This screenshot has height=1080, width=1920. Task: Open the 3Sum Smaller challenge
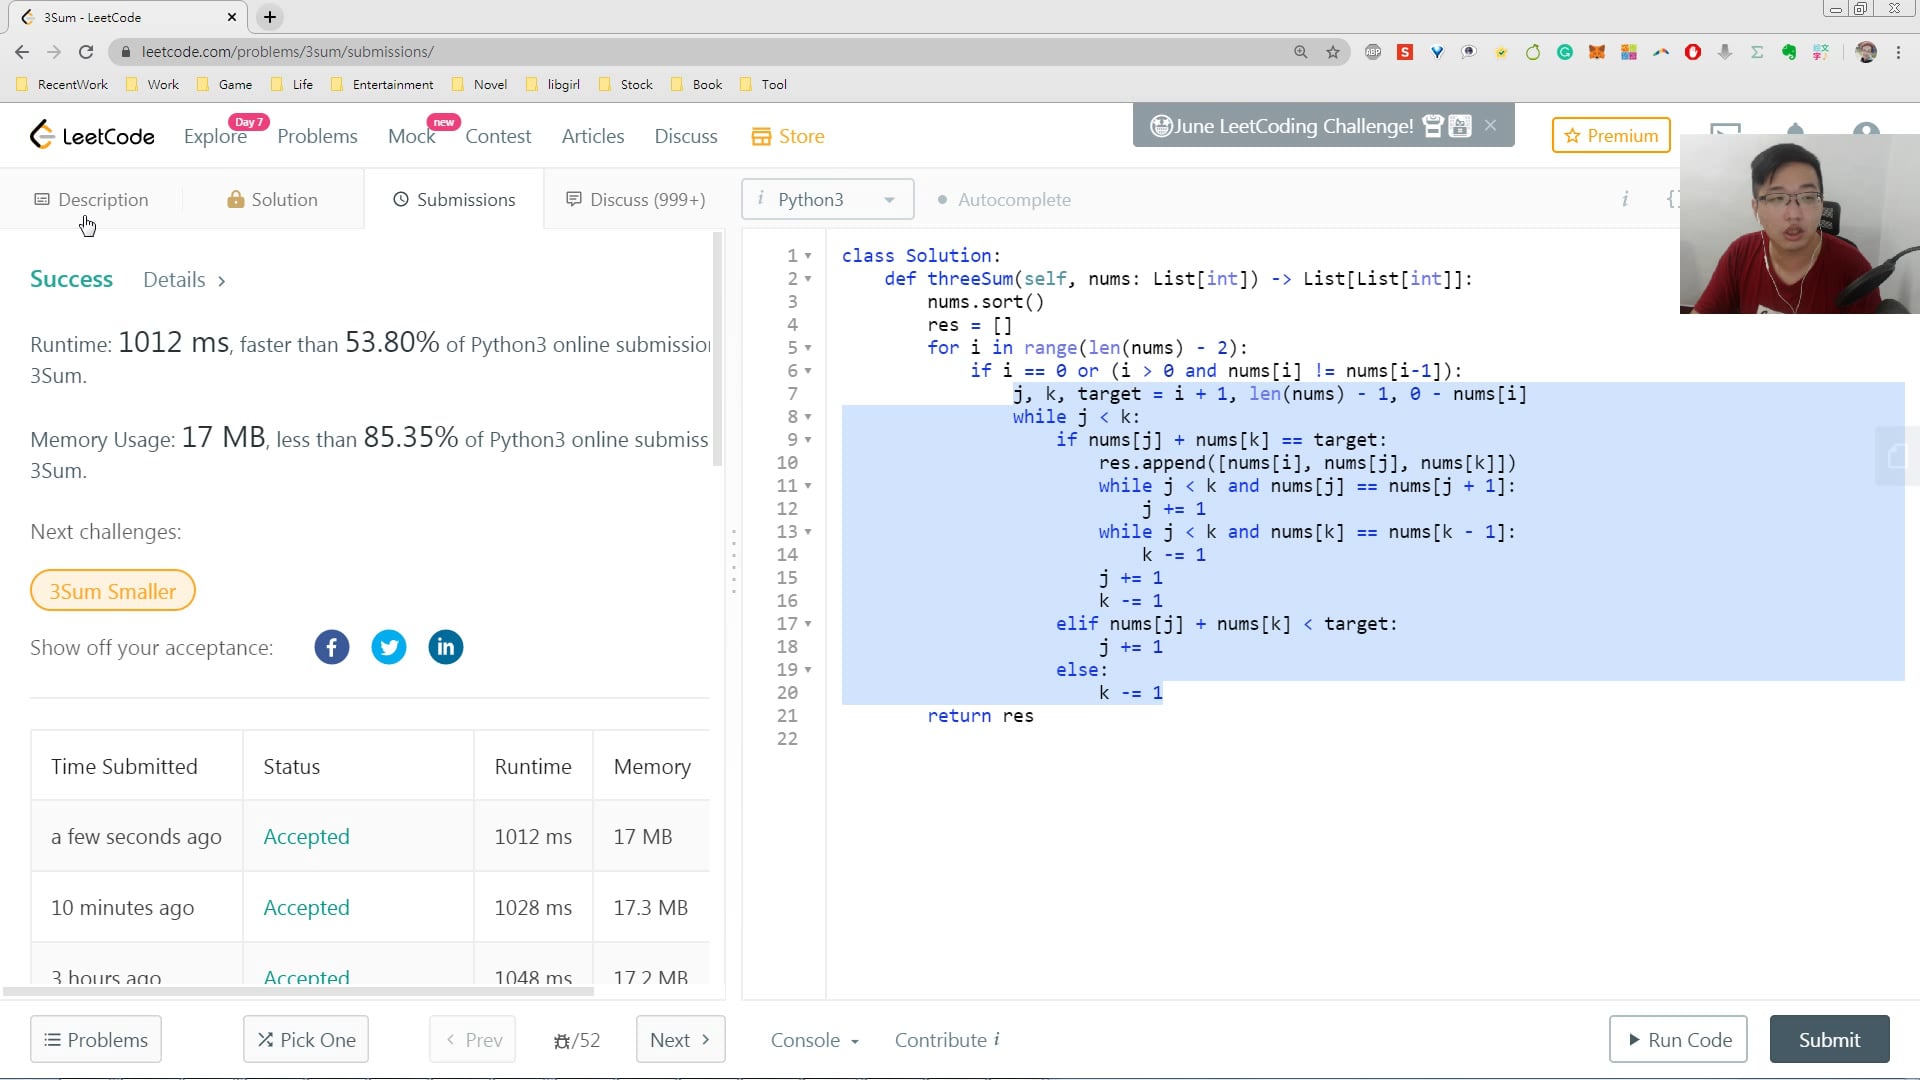[x=113, y=591]
